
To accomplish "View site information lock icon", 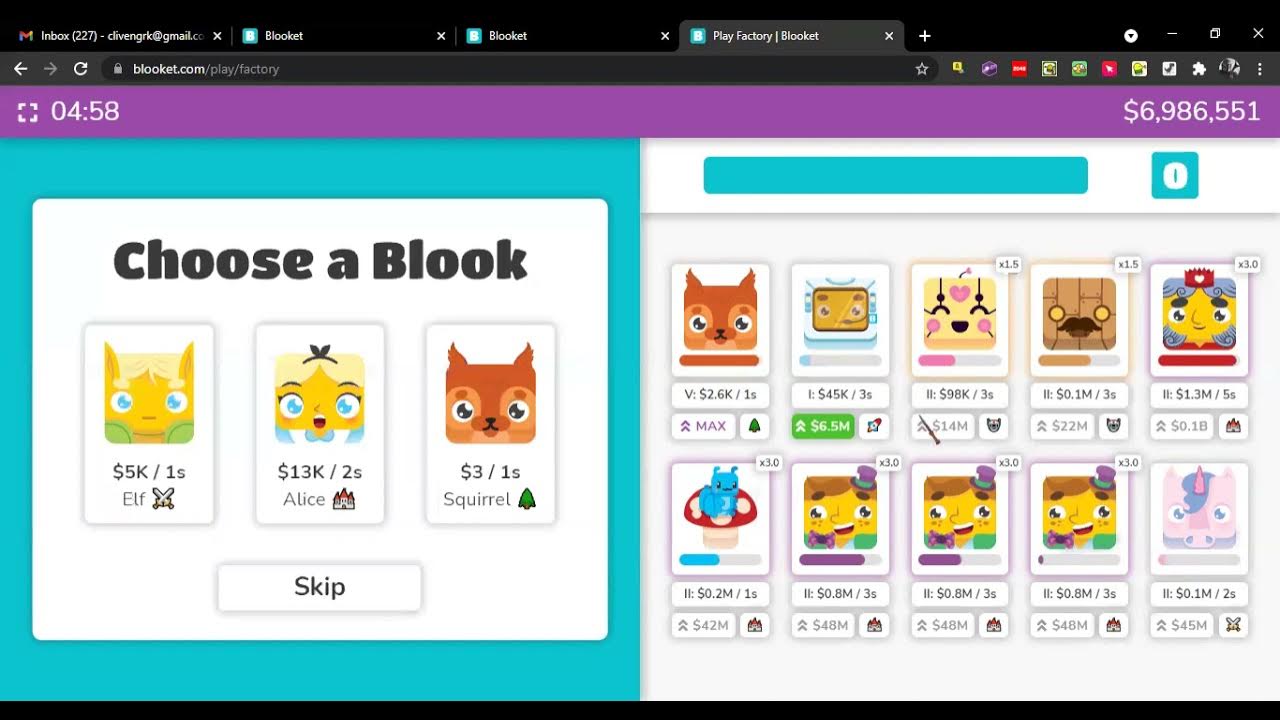I will click(x=118, y=69).
